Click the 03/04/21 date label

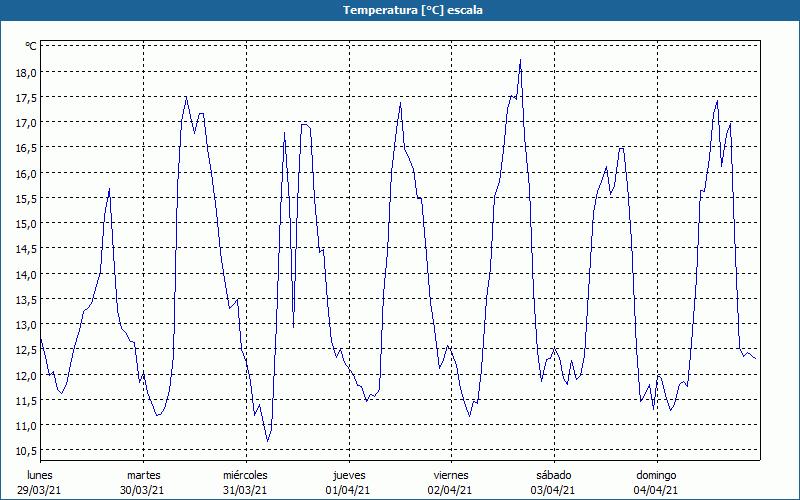click(x=554, y=490)
